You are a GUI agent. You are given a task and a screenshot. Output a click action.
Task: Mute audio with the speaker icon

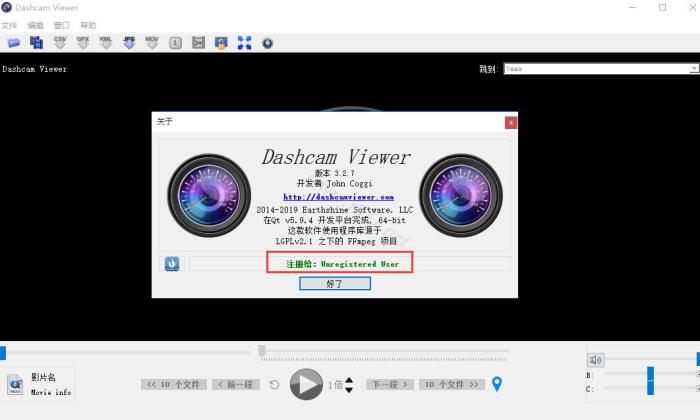[596, 360]
